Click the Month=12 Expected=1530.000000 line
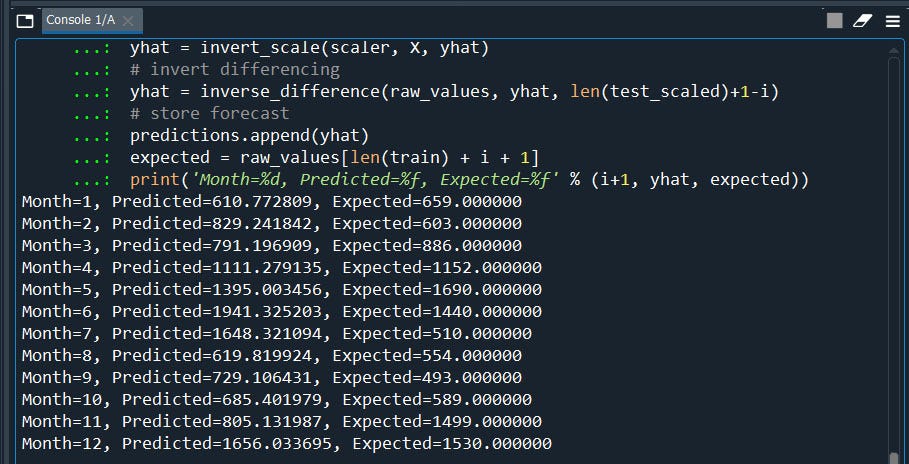Image resolution: width=909 pixels, height=464 pixels. 286,444
